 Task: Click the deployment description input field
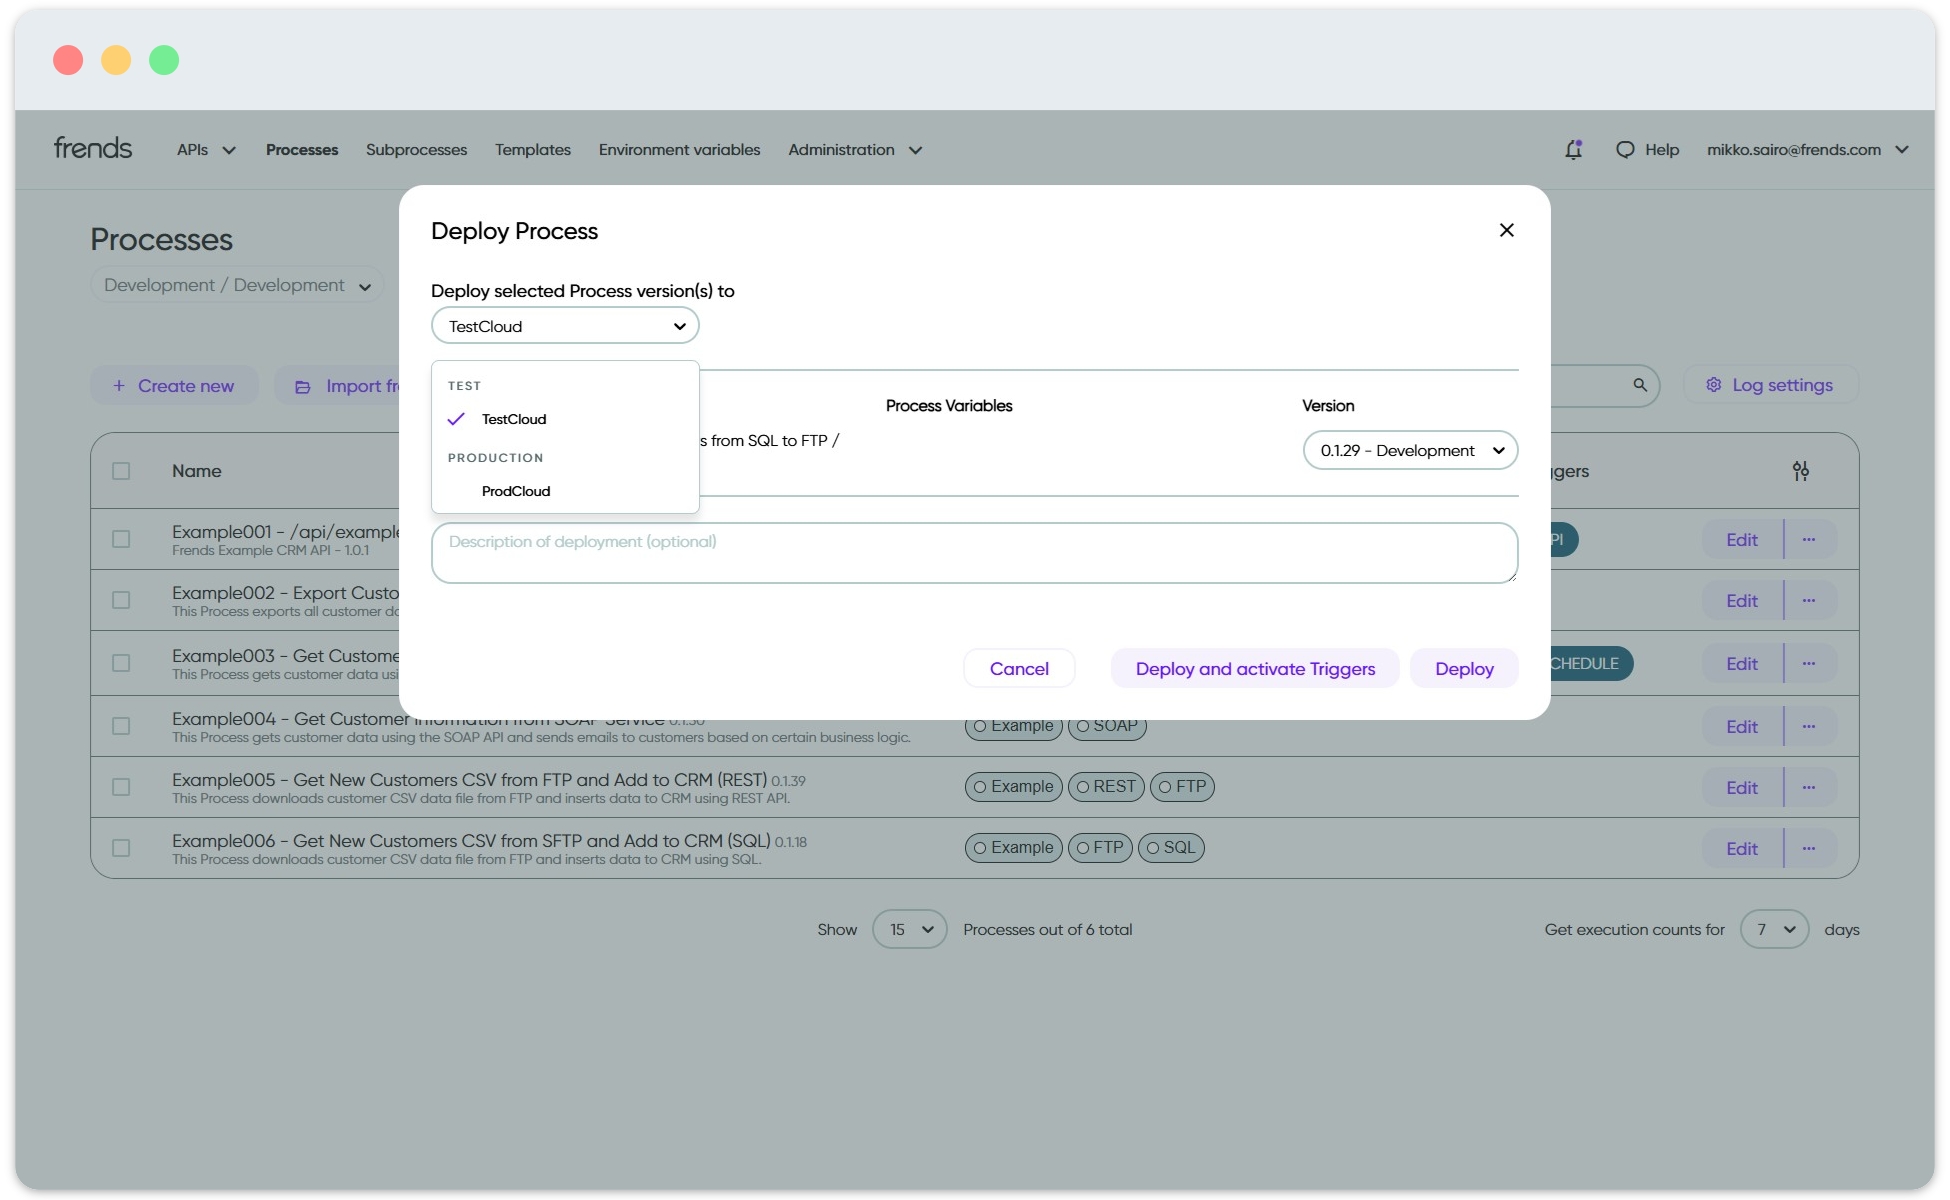(973, 552)
